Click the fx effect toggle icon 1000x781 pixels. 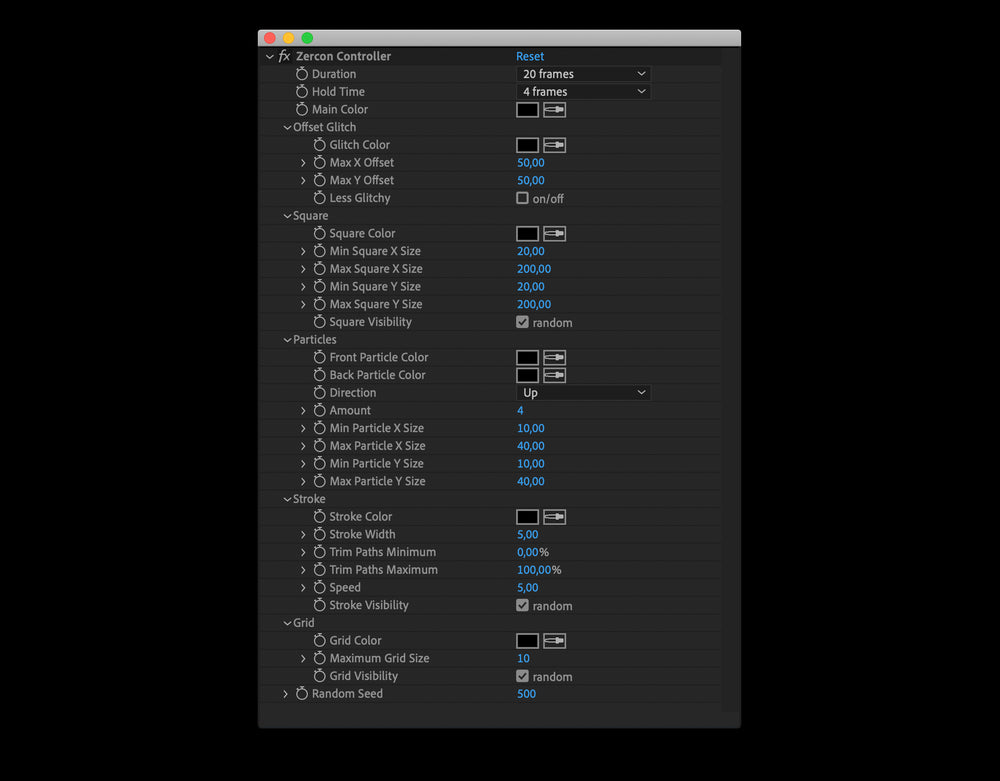(285, 57)
